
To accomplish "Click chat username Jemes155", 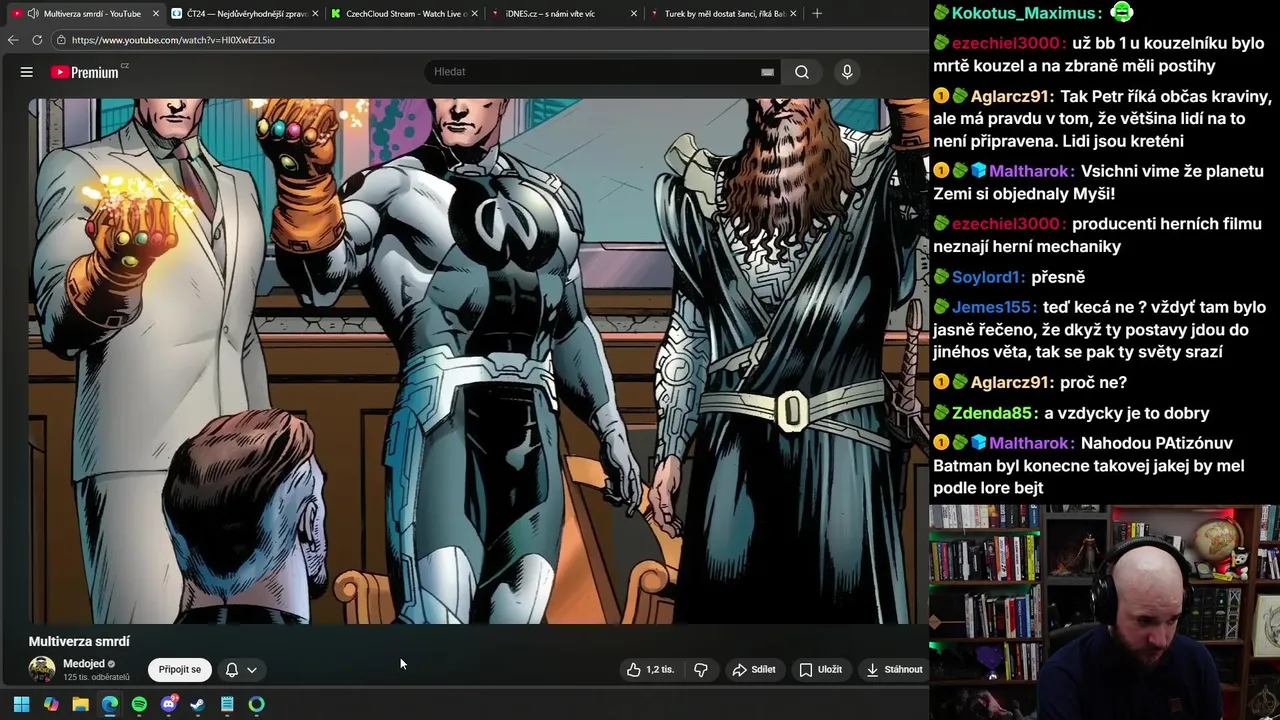I will [992, 307].
